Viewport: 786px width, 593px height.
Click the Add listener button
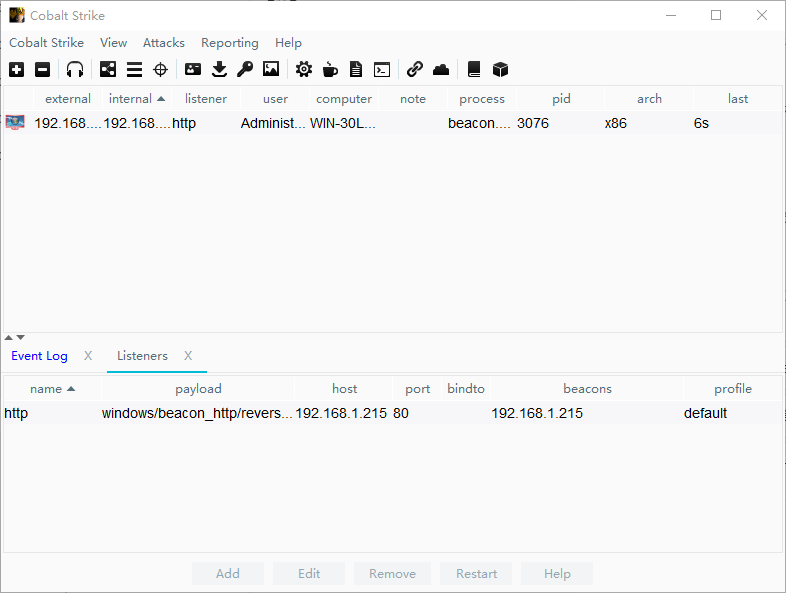[228, 573]
